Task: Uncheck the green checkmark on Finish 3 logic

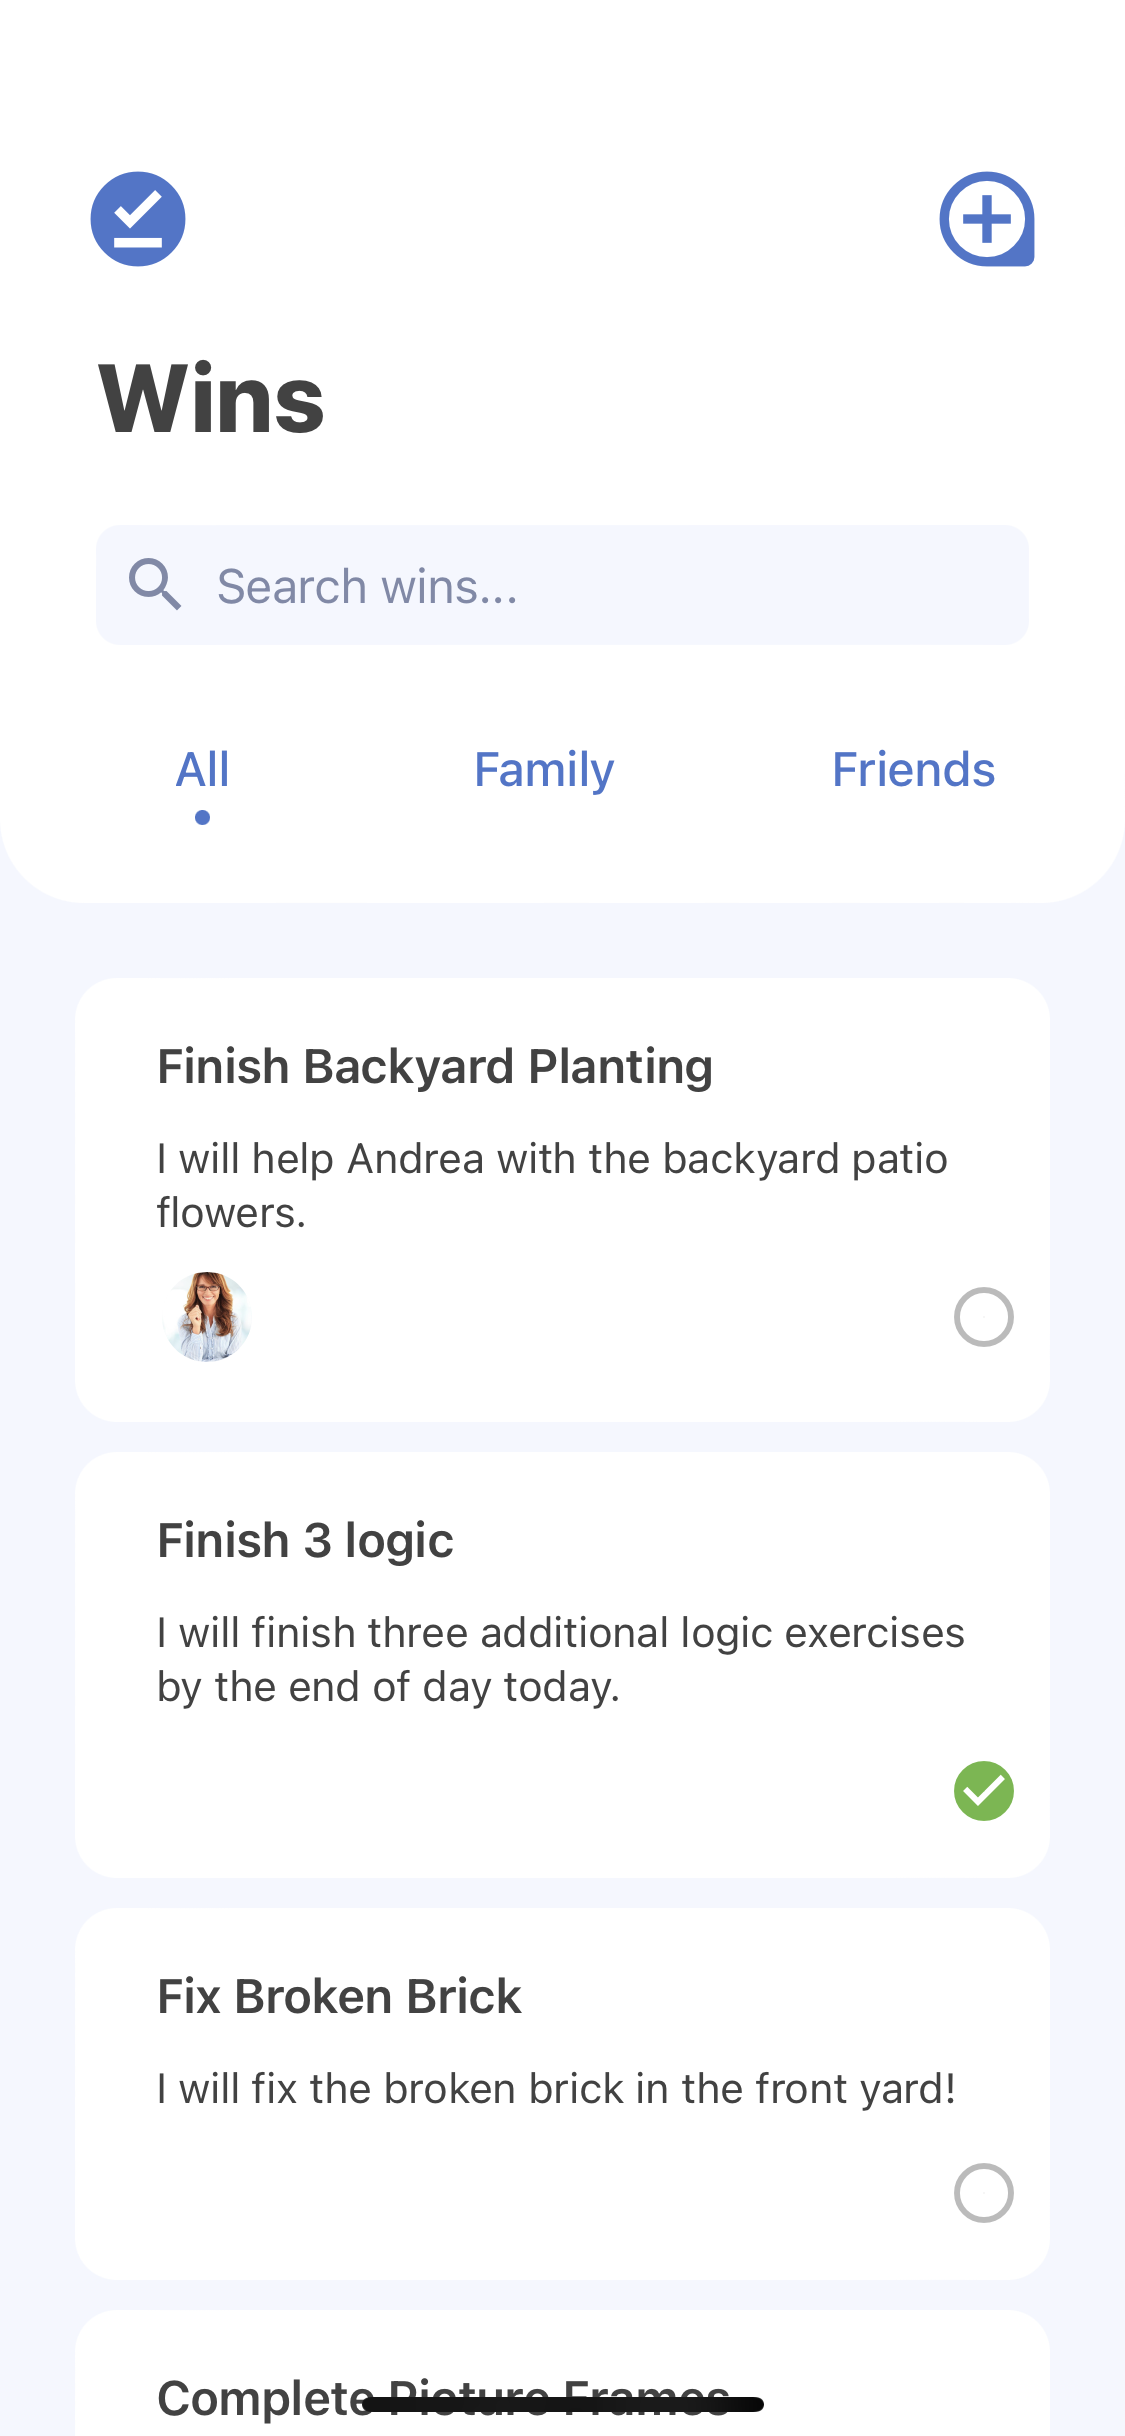Action: click(x=983, y=1791)
